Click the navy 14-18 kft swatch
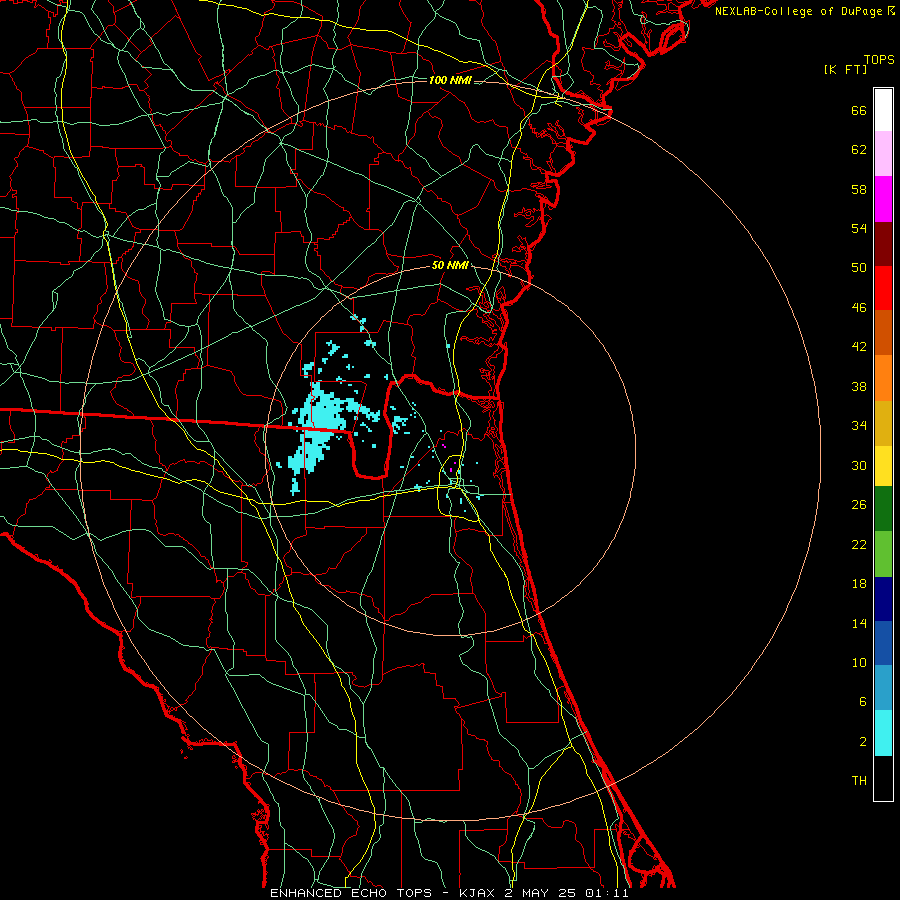Screen dimensions: 900x900 coord(883,599)
